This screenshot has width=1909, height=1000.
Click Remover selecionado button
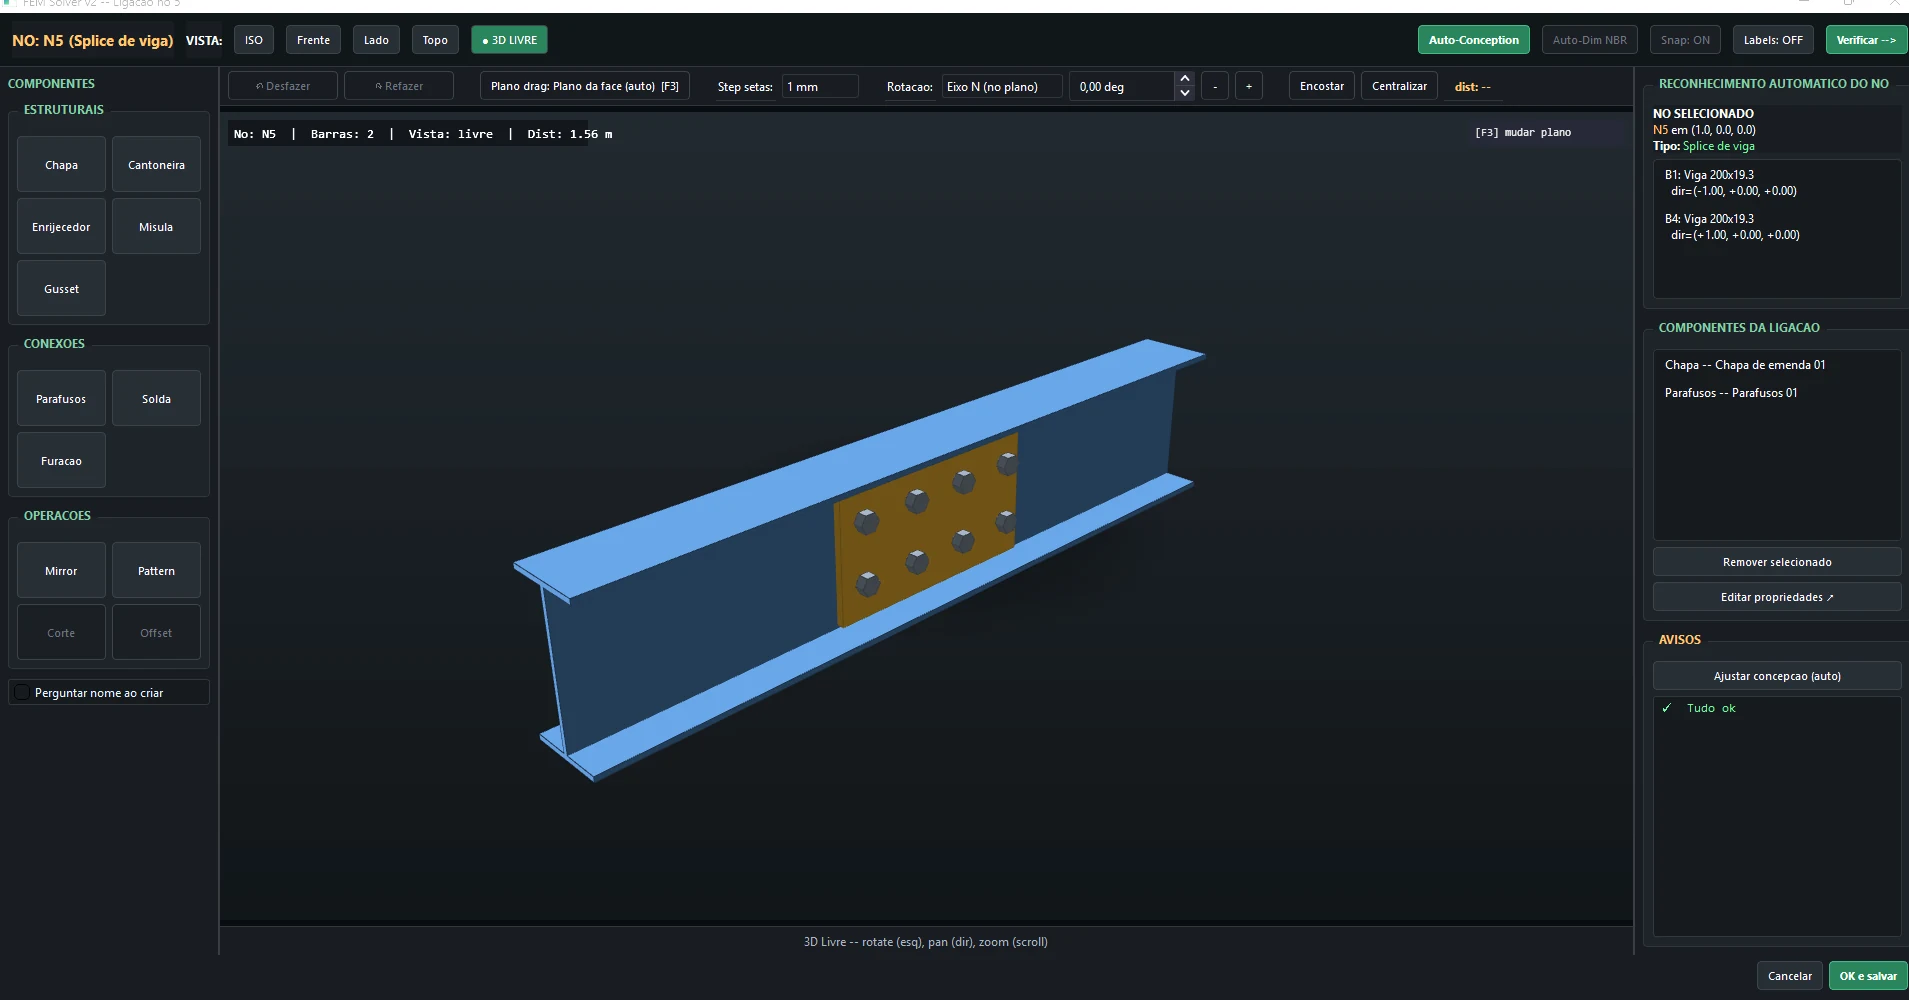coord(1777,562)
